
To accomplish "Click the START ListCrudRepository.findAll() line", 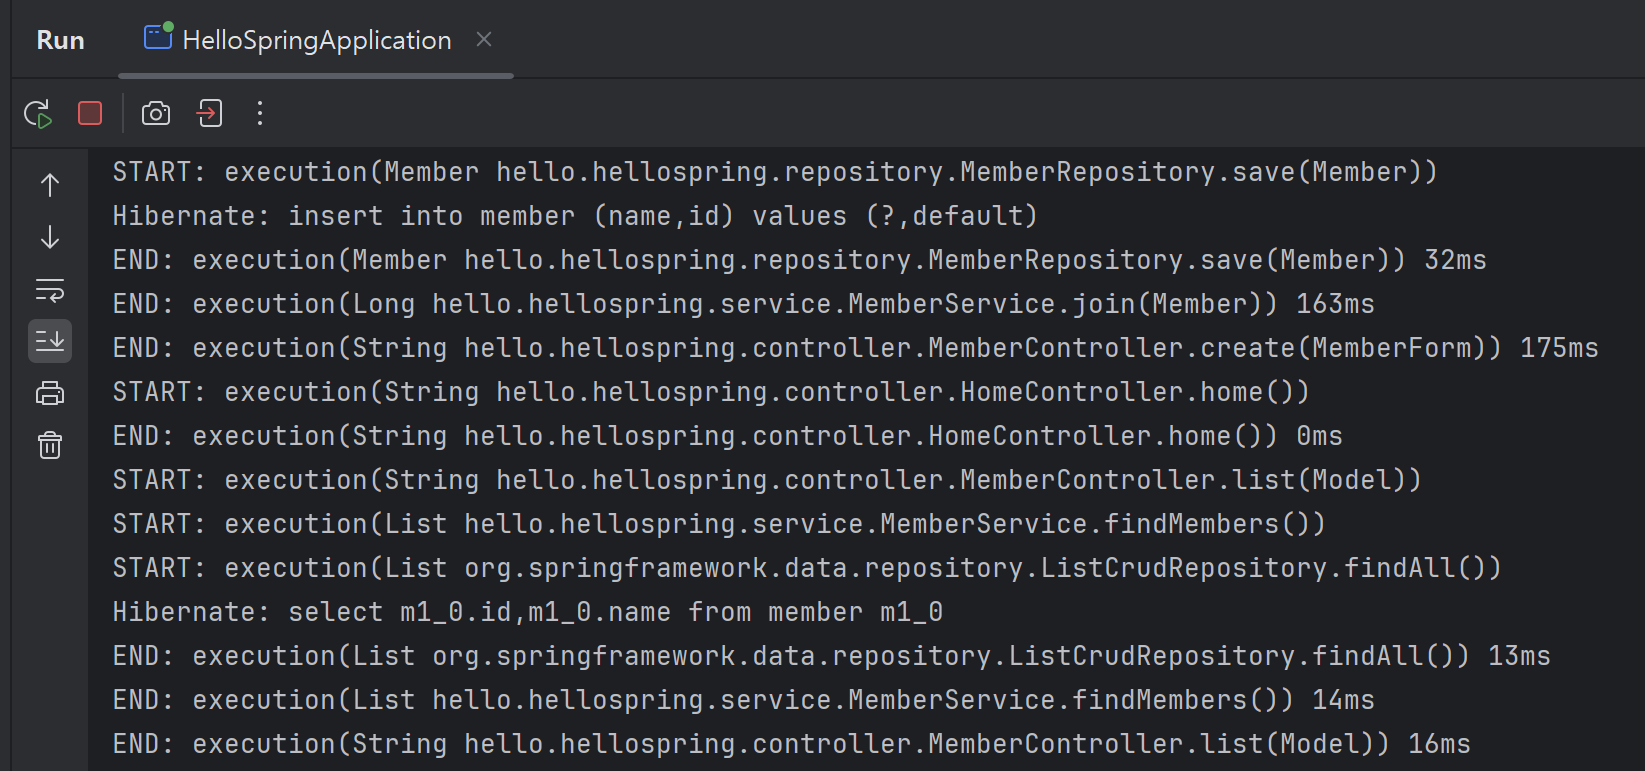I will point(807,568).
